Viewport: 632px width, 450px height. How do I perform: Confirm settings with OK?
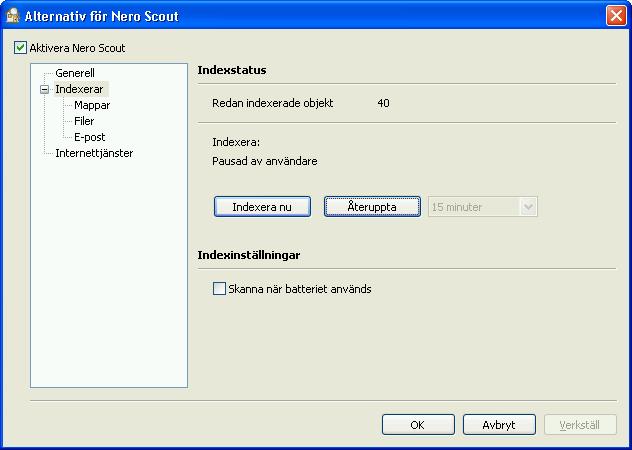[418, 425]
